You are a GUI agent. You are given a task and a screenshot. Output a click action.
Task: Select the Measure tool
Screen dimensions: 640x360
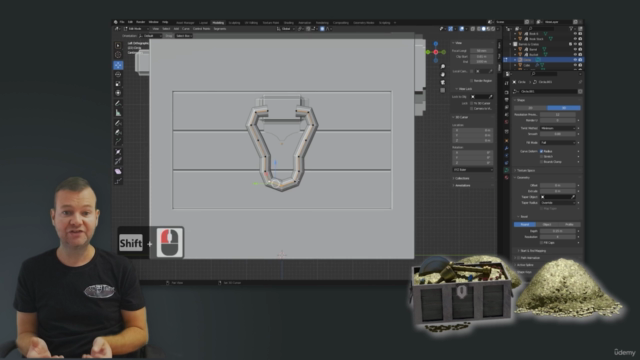coord(118,113)
